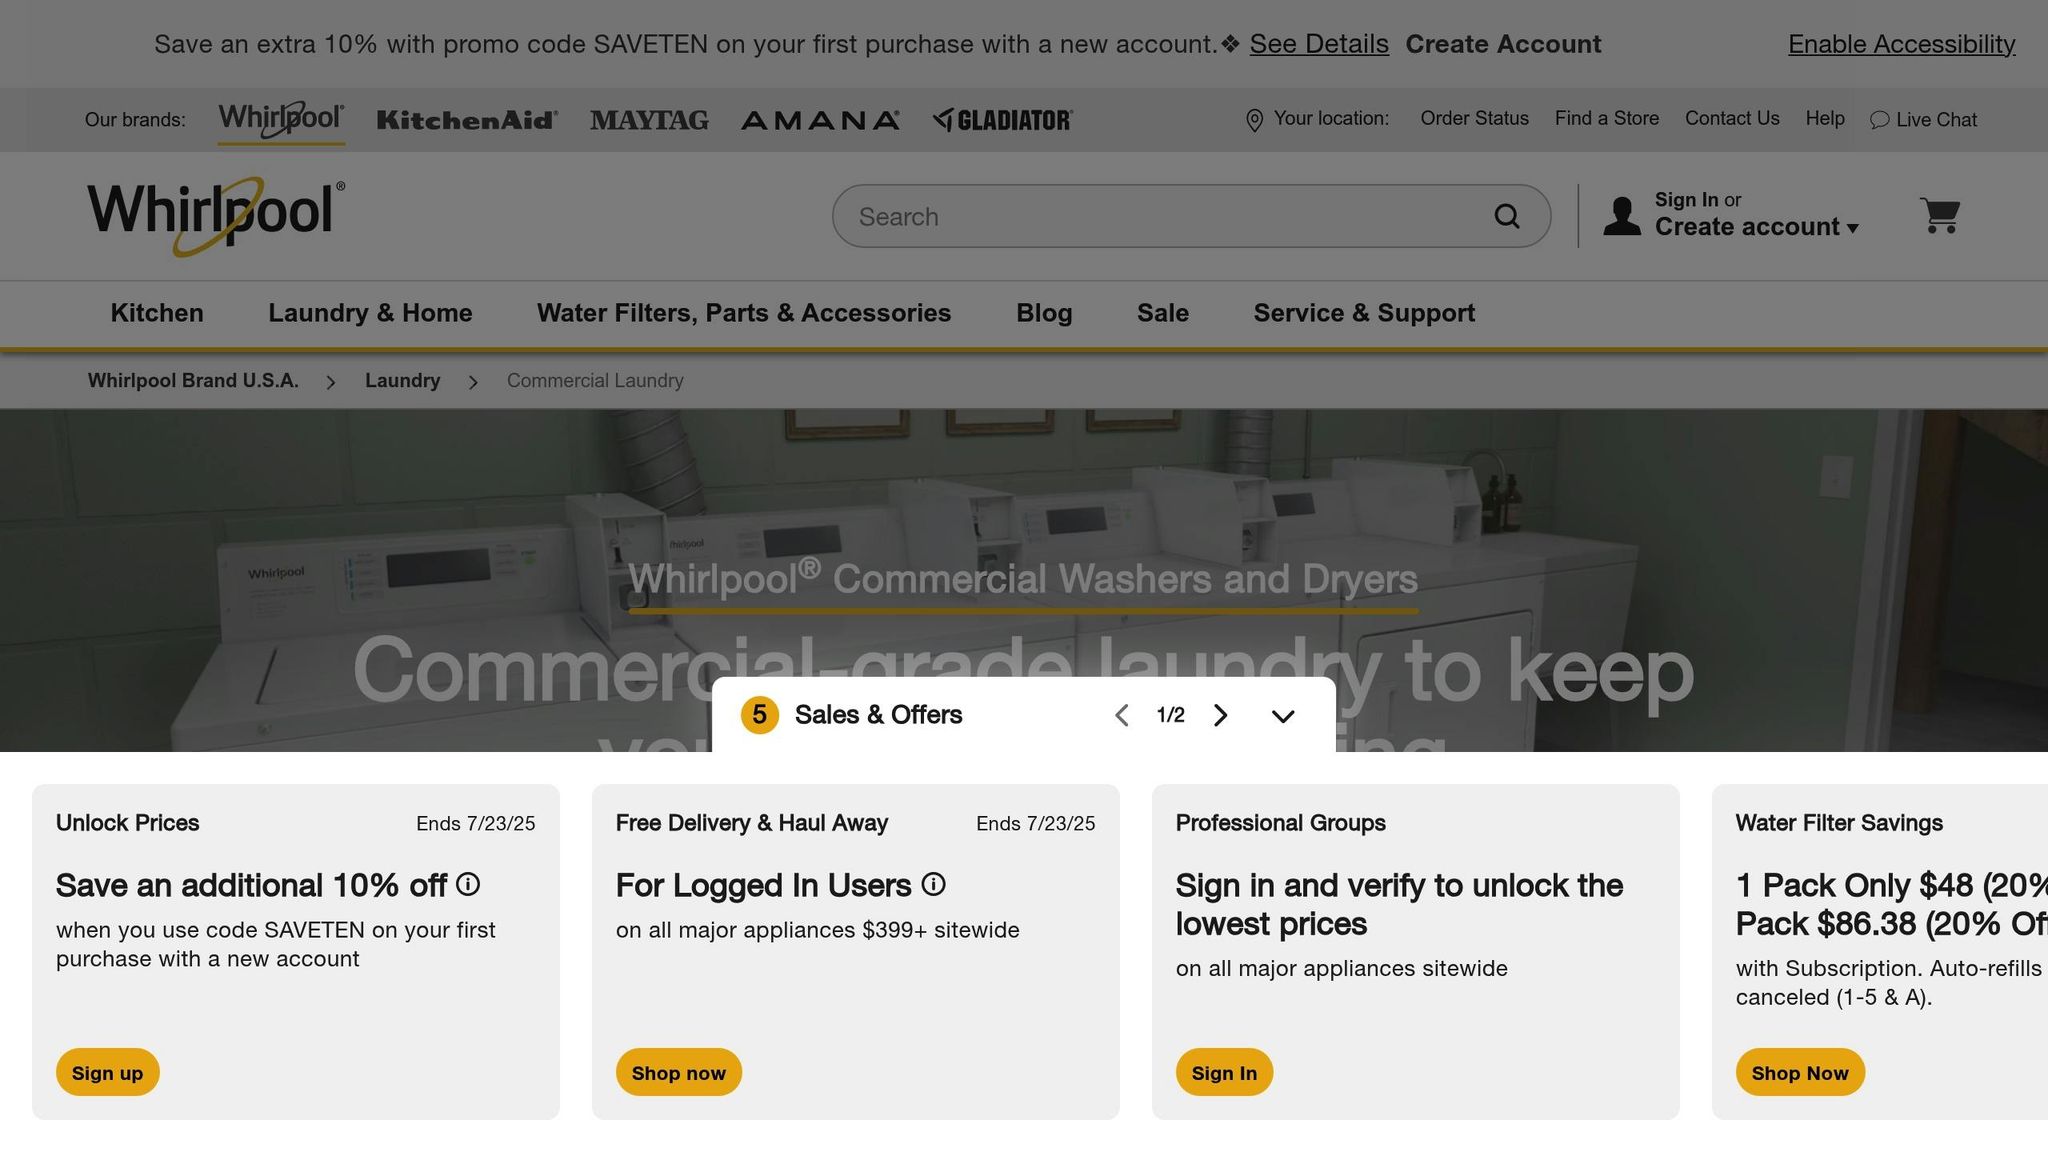This screenshot has width=2048, height=1152.
Task: Click the yellow 5 offers count badge
Action: pos(759,715)
